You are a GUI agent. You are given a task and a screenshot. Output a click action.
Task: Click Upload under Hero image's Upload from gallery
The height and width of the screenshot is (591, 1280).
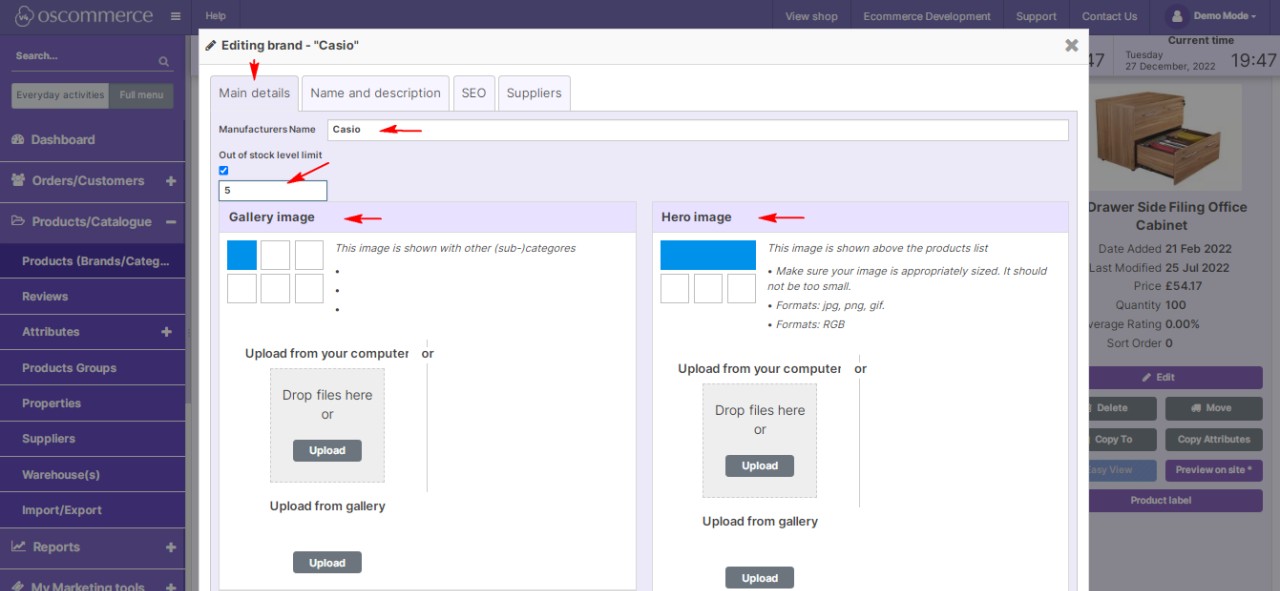760,578
